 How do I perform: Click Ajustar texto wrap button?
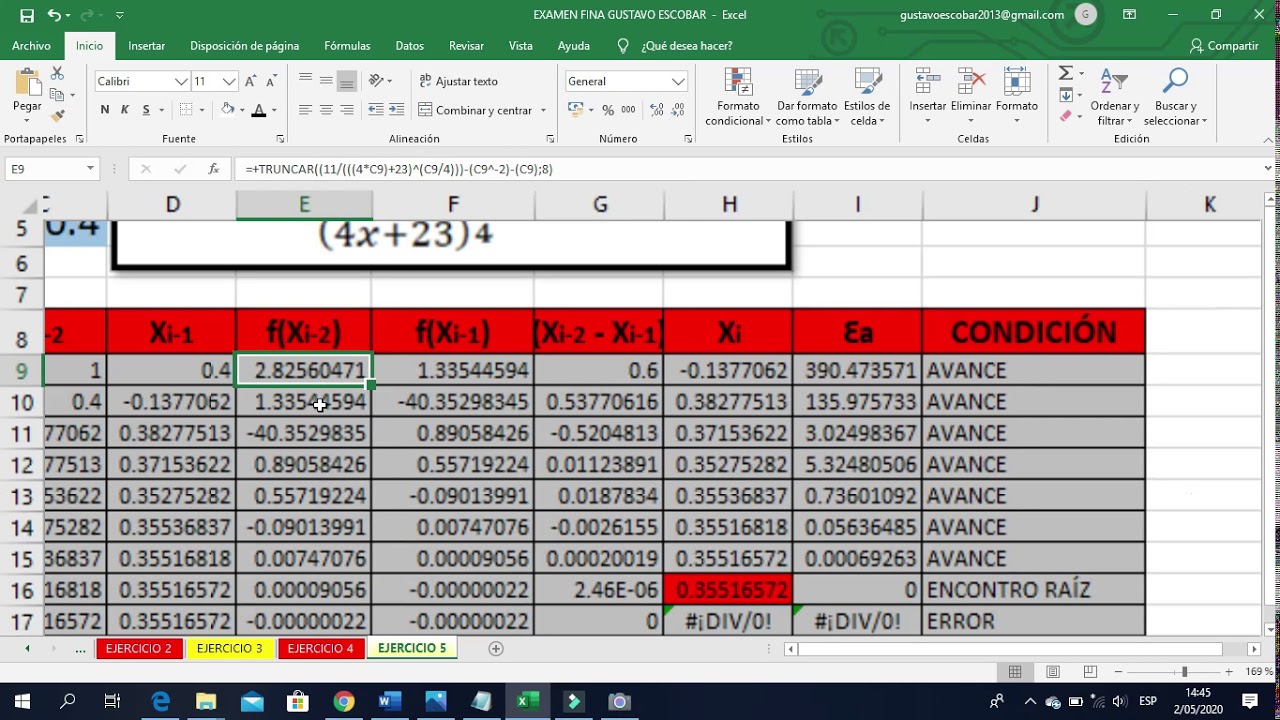pyautogui.click(x=458, y=81)
